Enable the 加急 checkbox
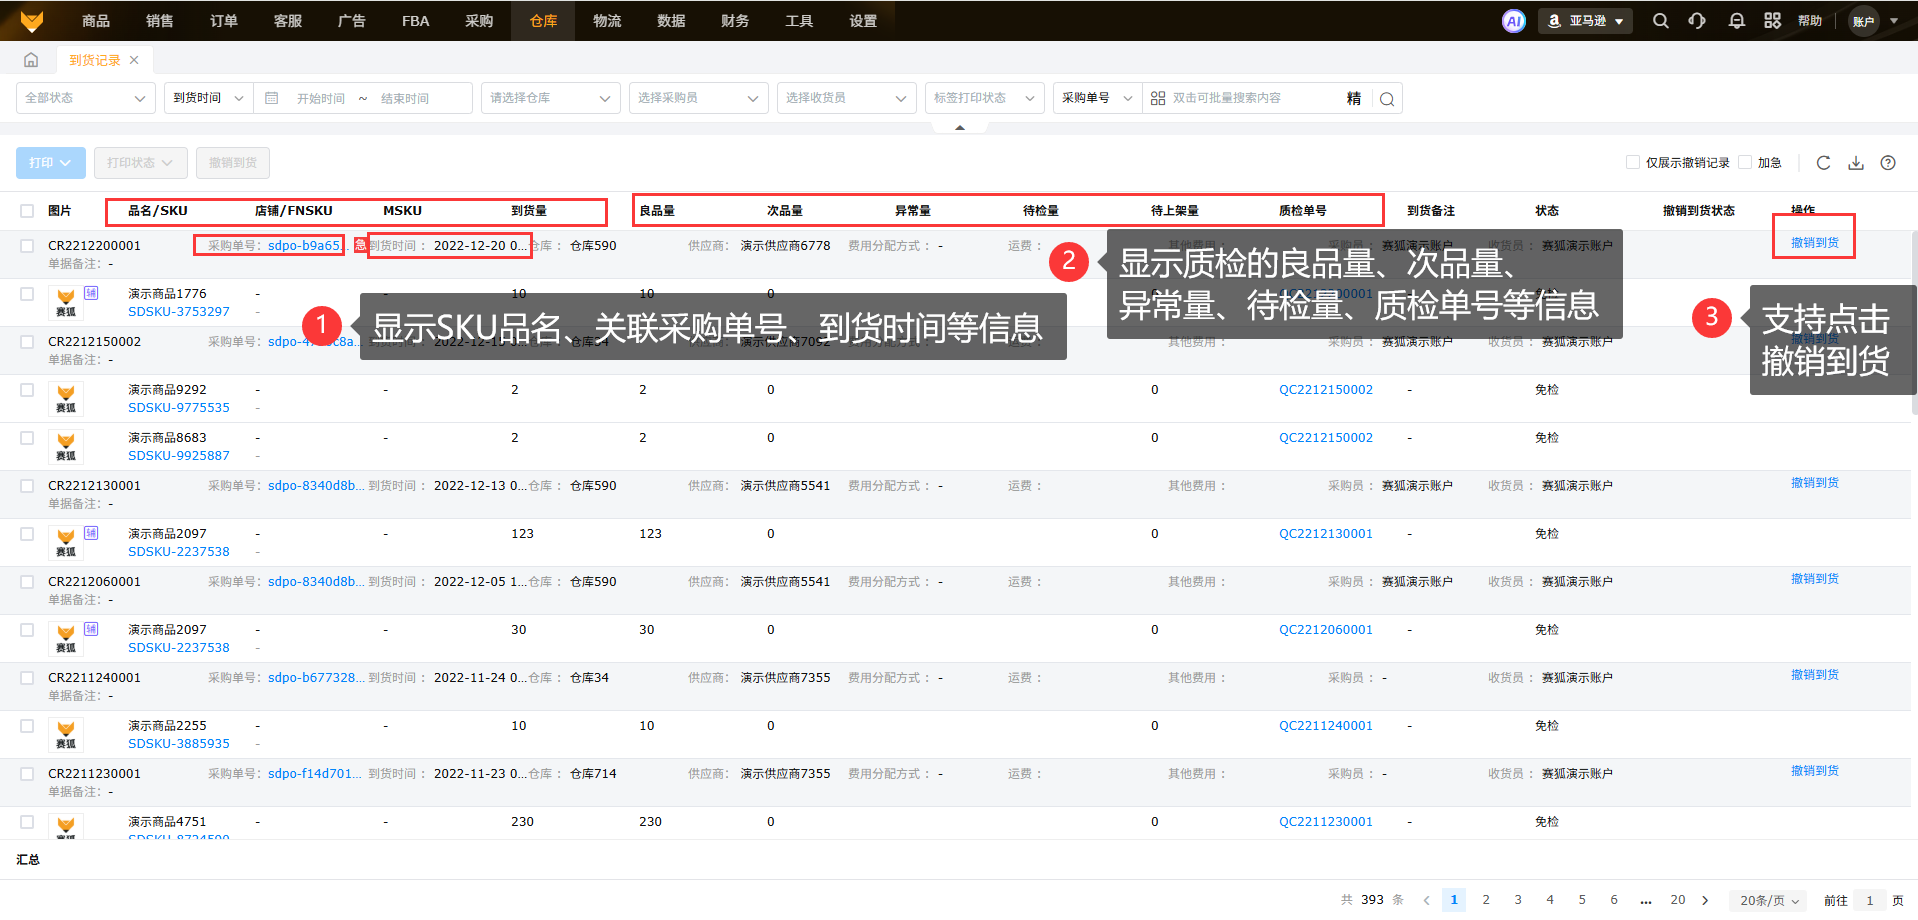This screenshot has width=1918, height=920. [1745, 163]
